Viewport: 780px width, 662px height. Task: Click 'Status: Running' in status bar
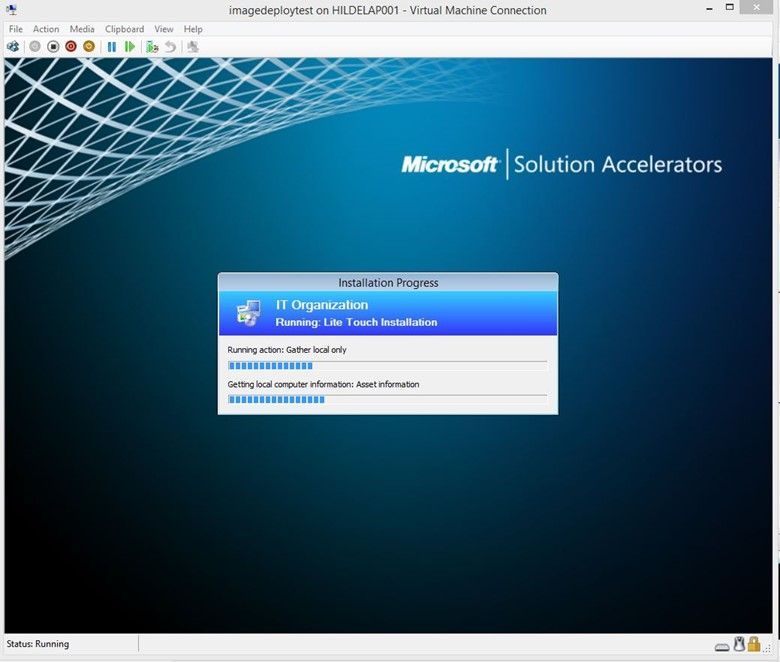(38, 644)
